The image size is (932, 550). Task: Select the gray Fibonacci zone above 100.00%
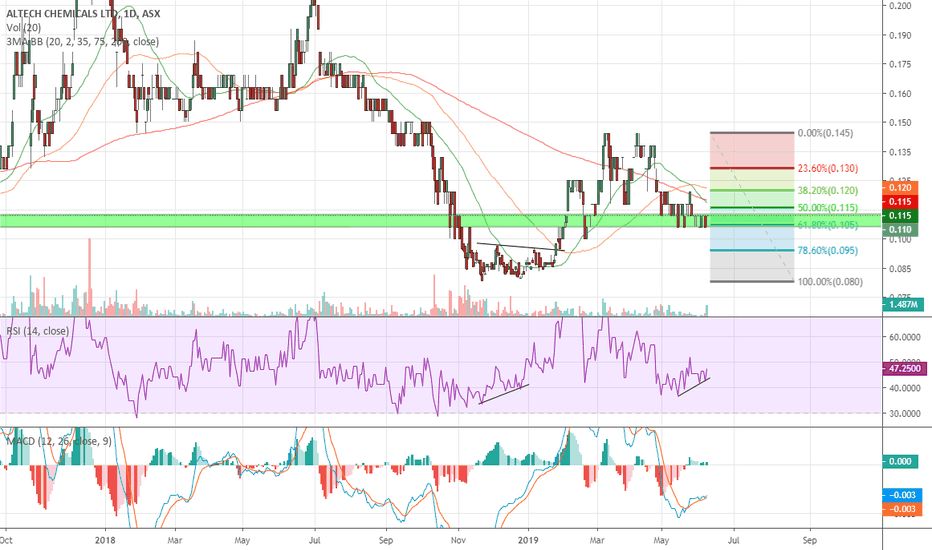pos(752,266)
